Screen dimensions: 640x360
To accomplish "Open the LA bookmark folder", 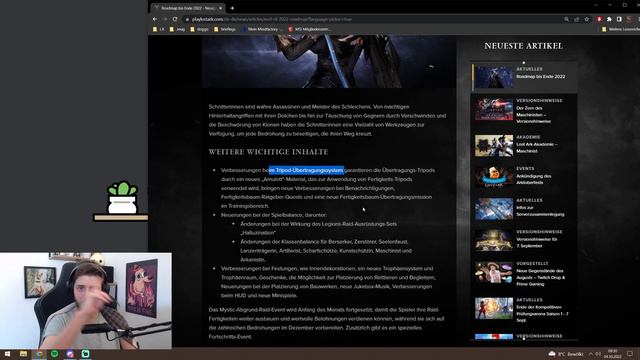I will point(158,29).
